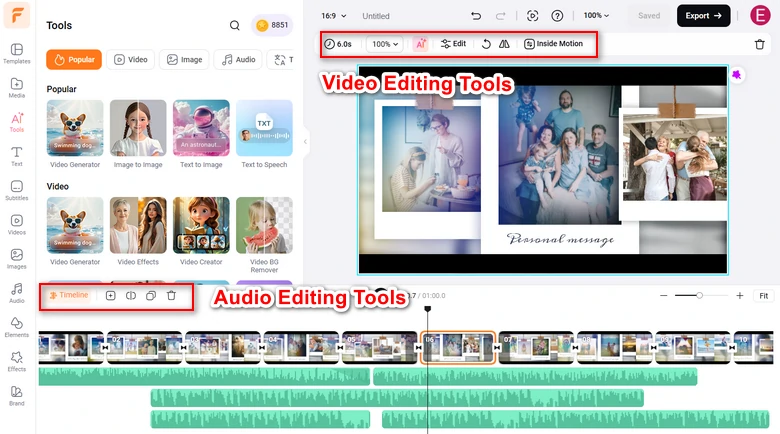Click the Untitled project name field

coord(376,16)
